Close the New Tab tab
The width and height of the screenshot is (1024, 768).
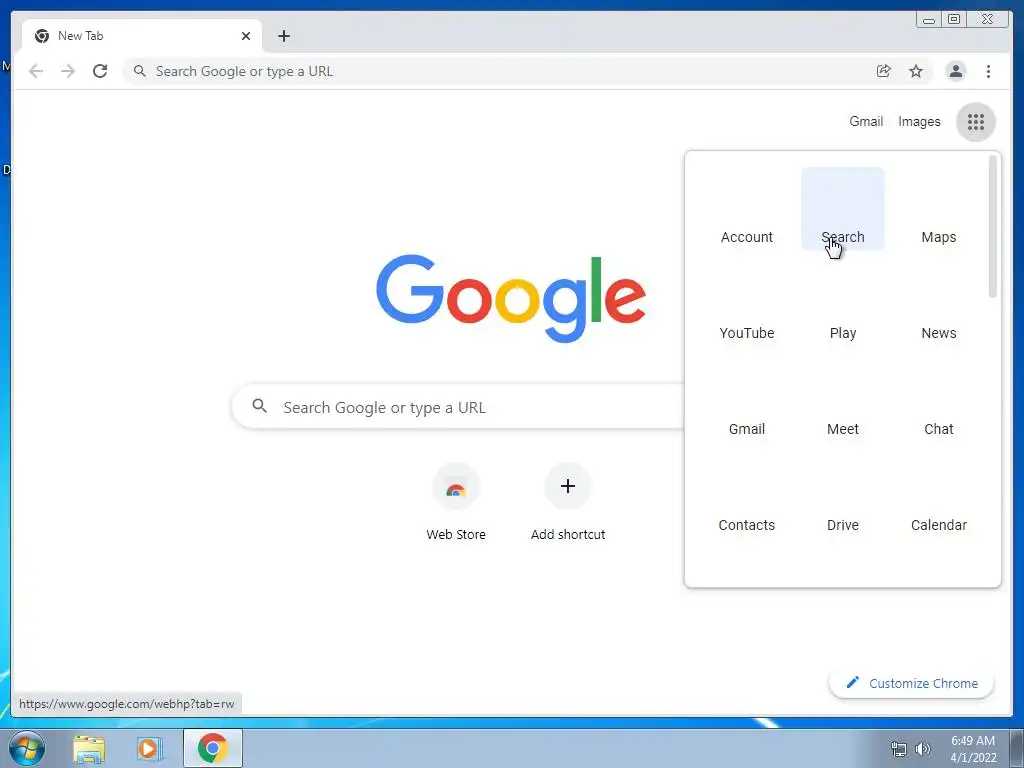(246, 36)
